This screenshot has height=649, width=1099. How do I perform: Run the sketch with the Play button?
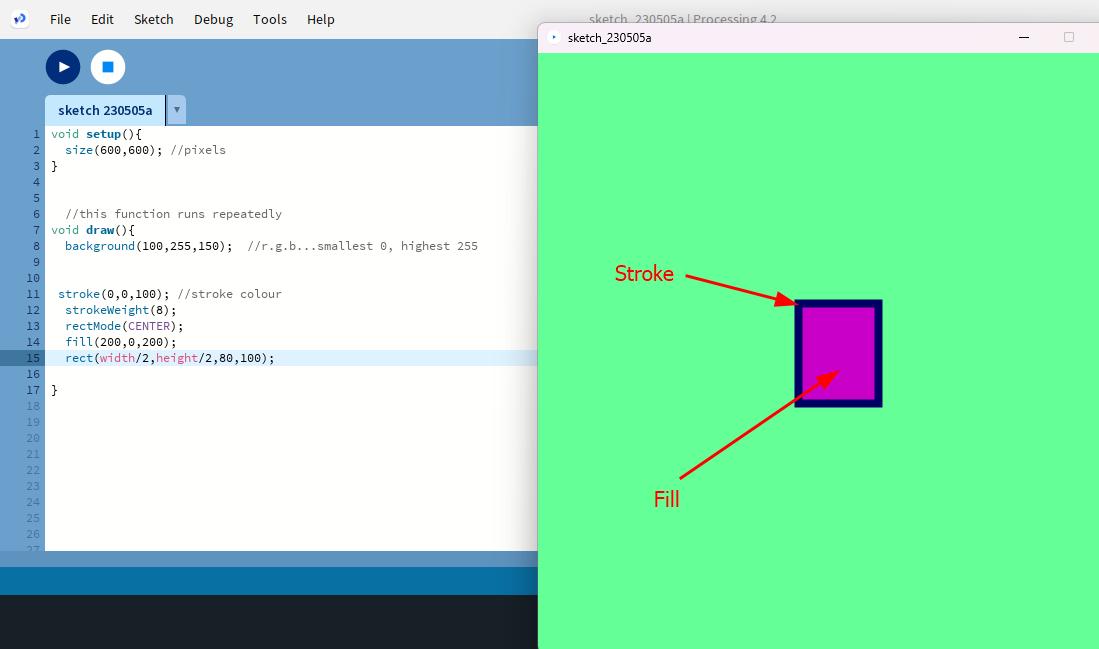click(x=63, y=66)
